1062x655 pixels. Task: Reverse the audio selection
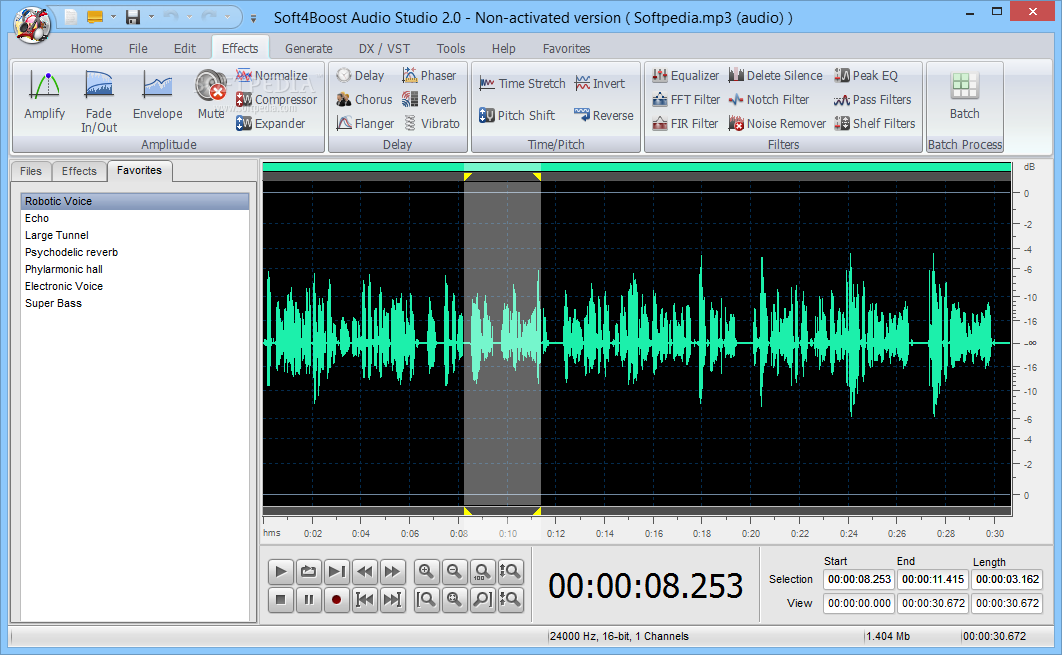(x=603, y=115)
